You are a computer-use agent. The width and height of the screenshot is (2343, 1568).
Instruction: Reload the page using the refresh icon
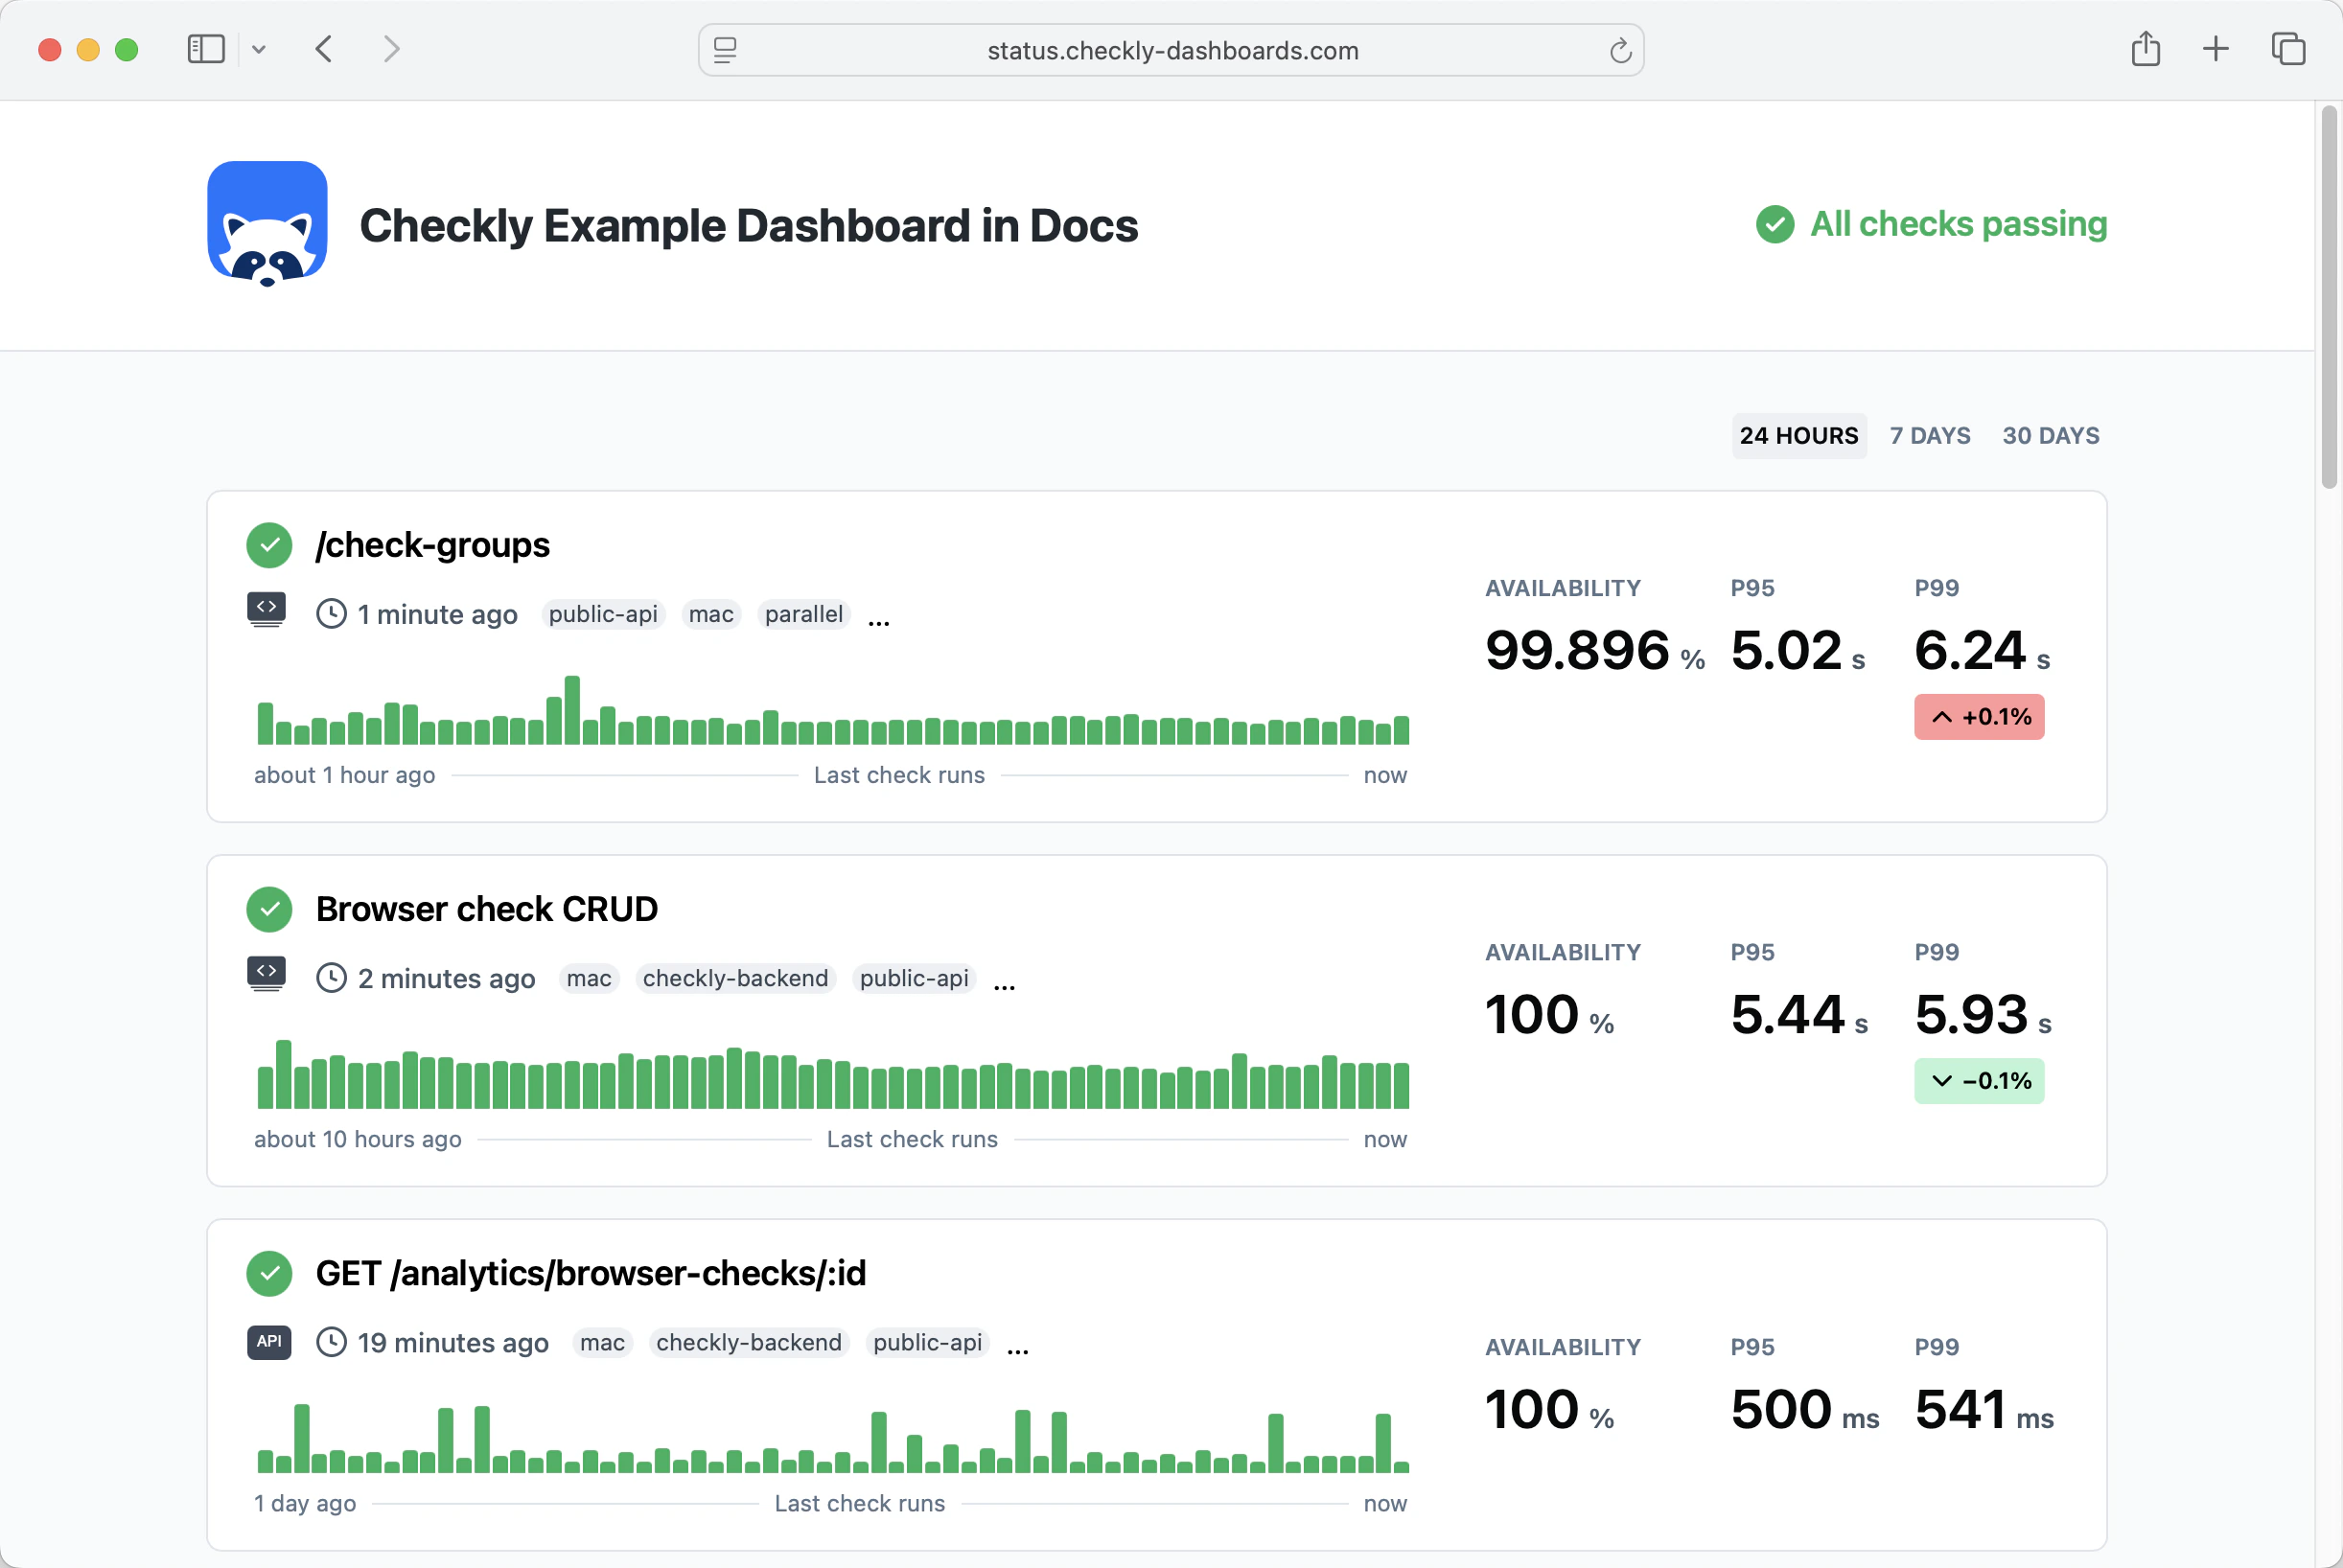(x=1620, y=50)
